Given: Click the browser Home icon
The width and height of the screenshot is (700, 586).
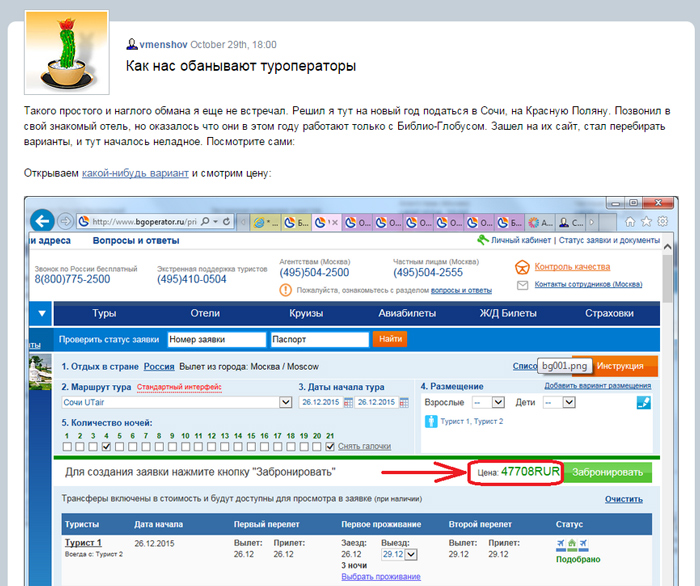Looking at the screenshot, I should coord(630,221).
